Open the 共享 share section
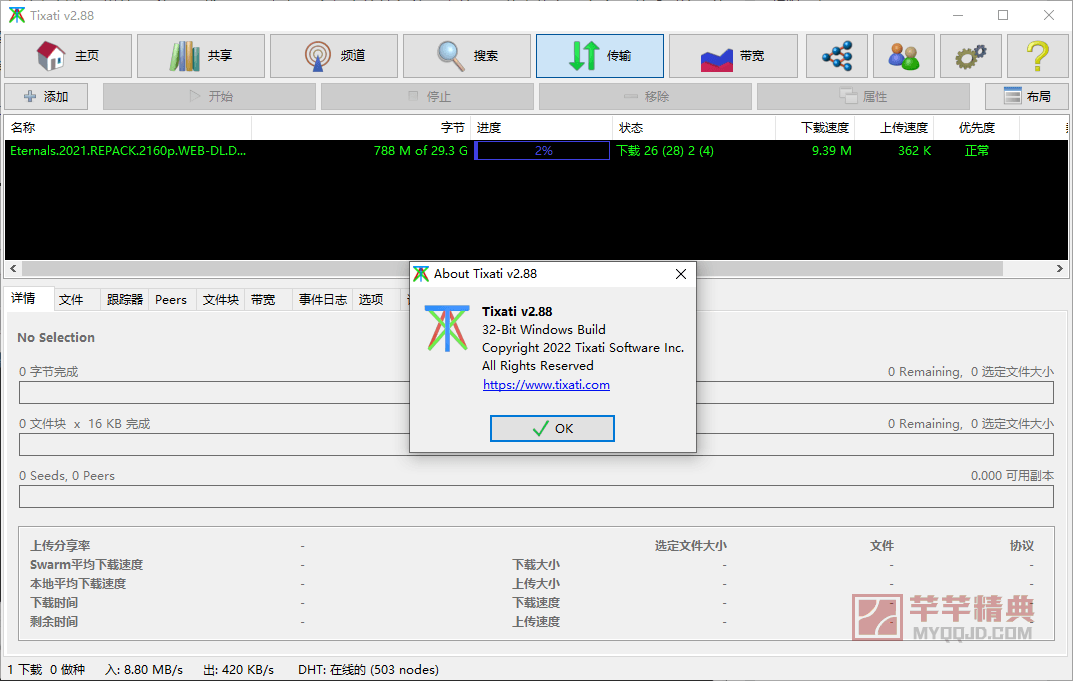 click(201, 56)
